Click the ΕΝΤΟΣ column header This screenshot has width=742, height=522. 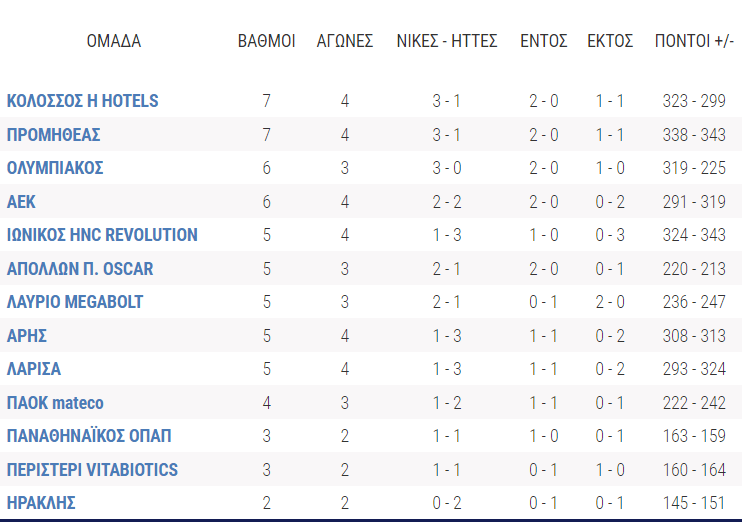click(544, 41)
